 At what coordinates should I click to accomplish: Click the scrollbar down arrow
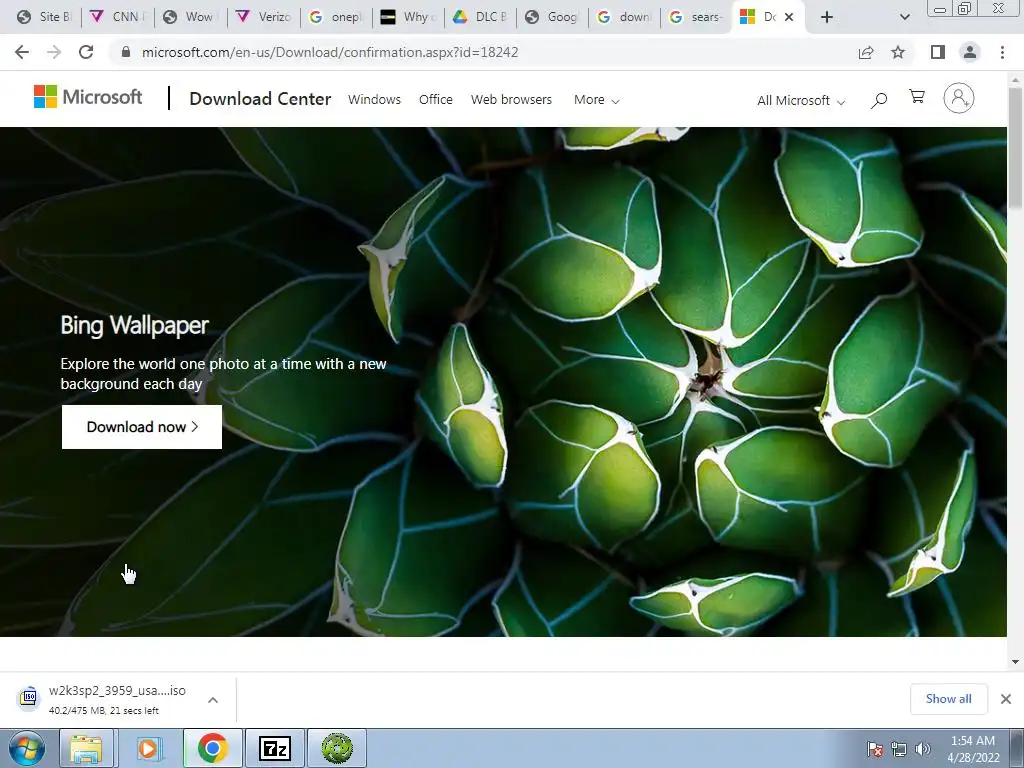tap(1015, 662)
